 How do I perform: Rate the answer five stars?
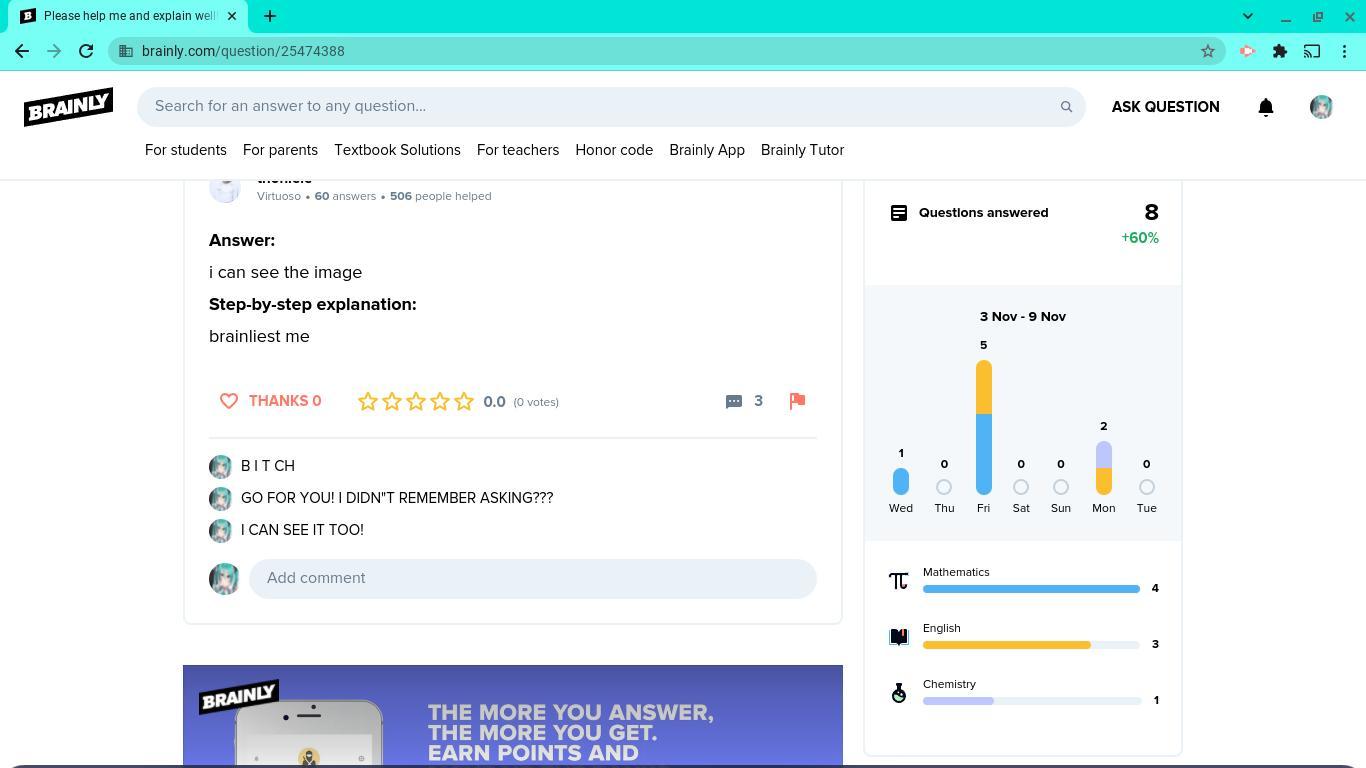point(464,401)
